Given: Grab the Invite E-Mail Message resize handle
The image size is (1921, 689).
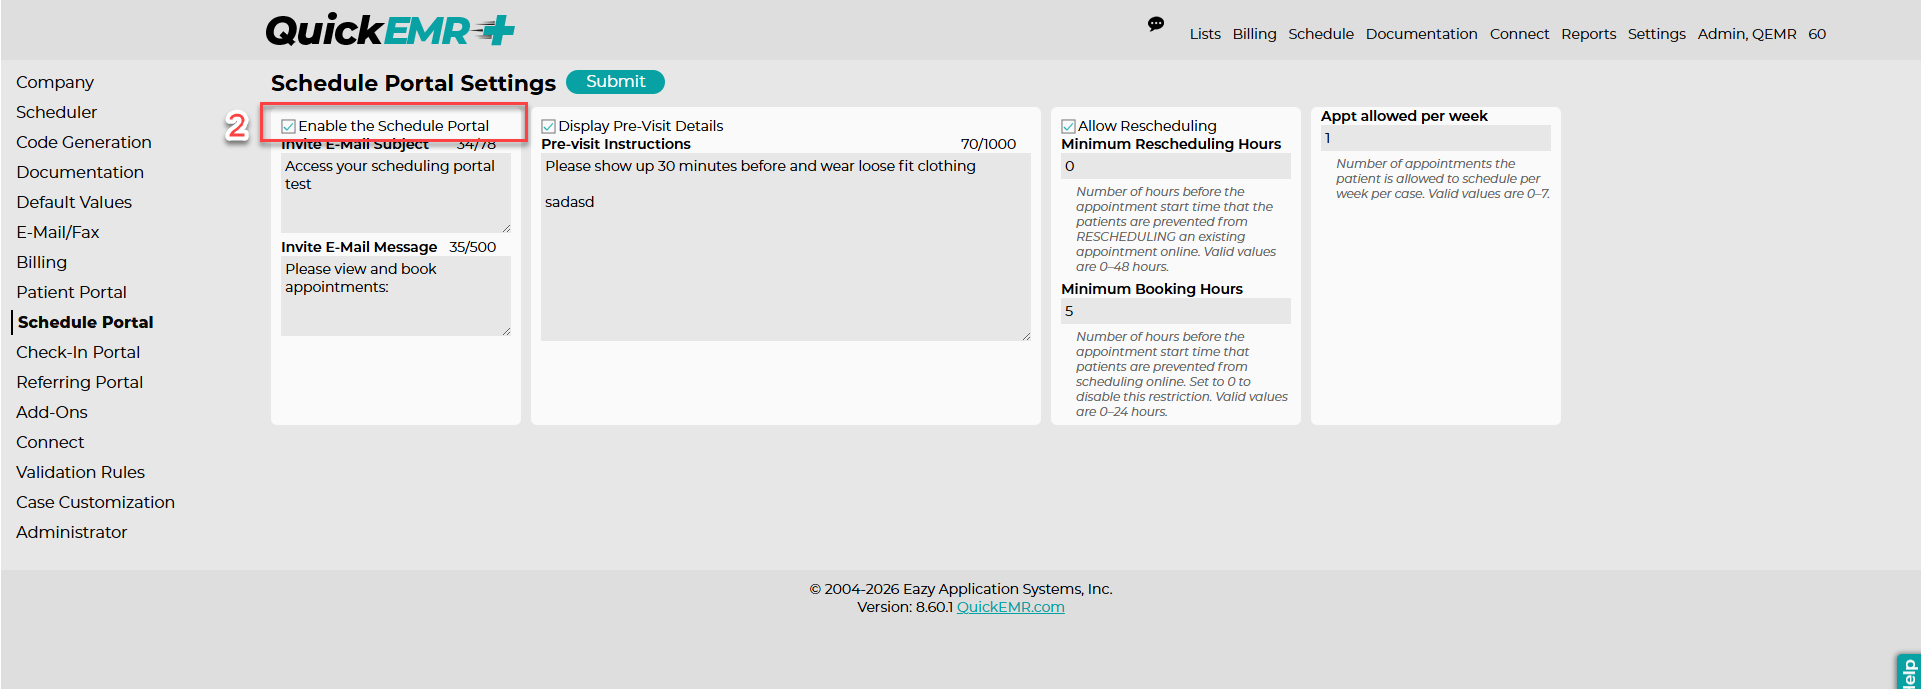Looking at the screenshot, I should coord(506,331).
